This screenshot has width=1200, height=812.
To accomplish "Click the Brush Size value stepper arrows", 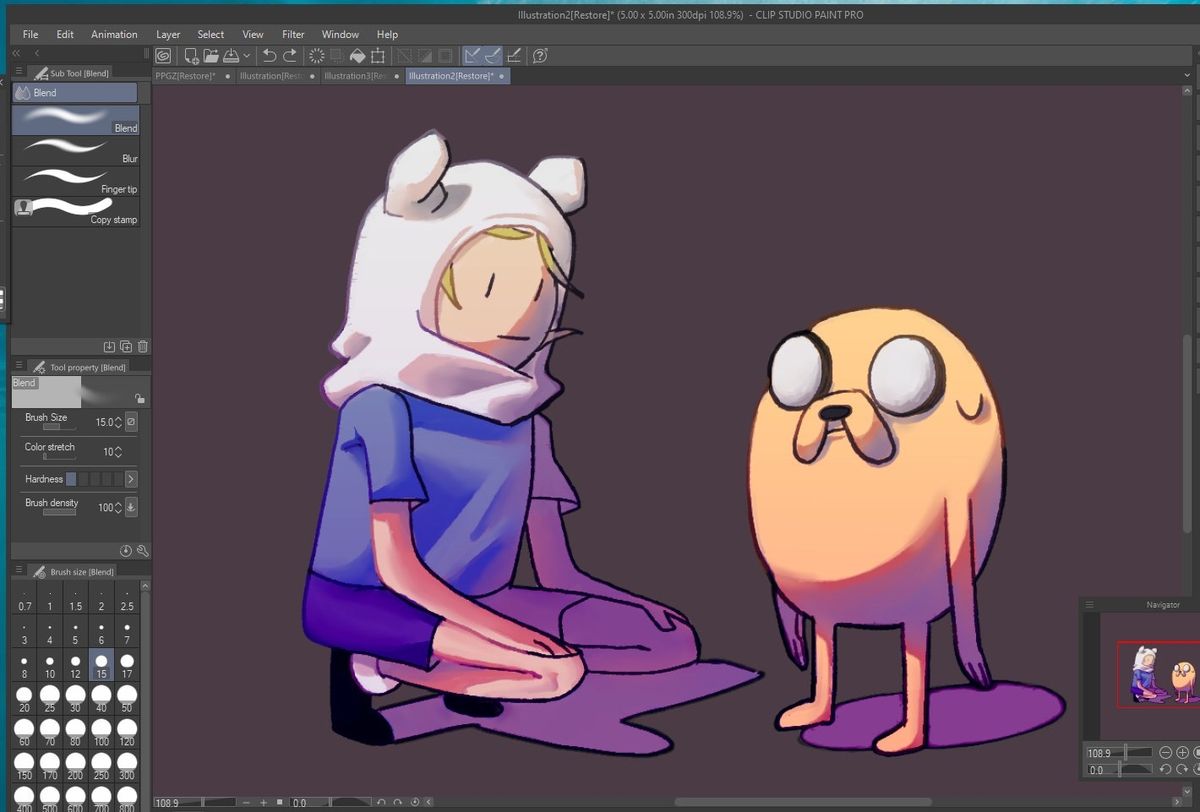I will (x=119, y=423).
